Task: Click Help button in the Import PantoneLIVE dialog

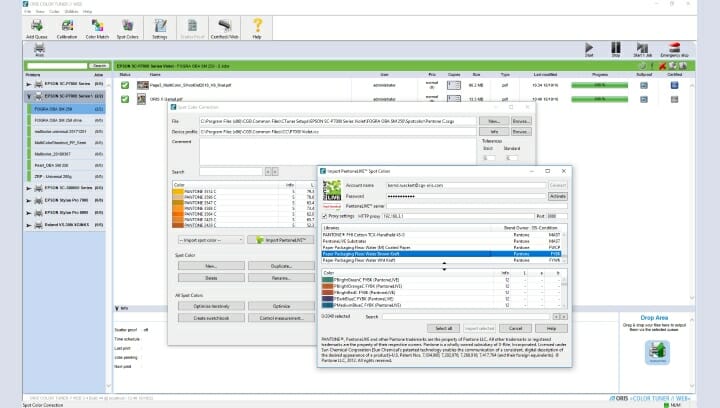Action: point(551,329)
